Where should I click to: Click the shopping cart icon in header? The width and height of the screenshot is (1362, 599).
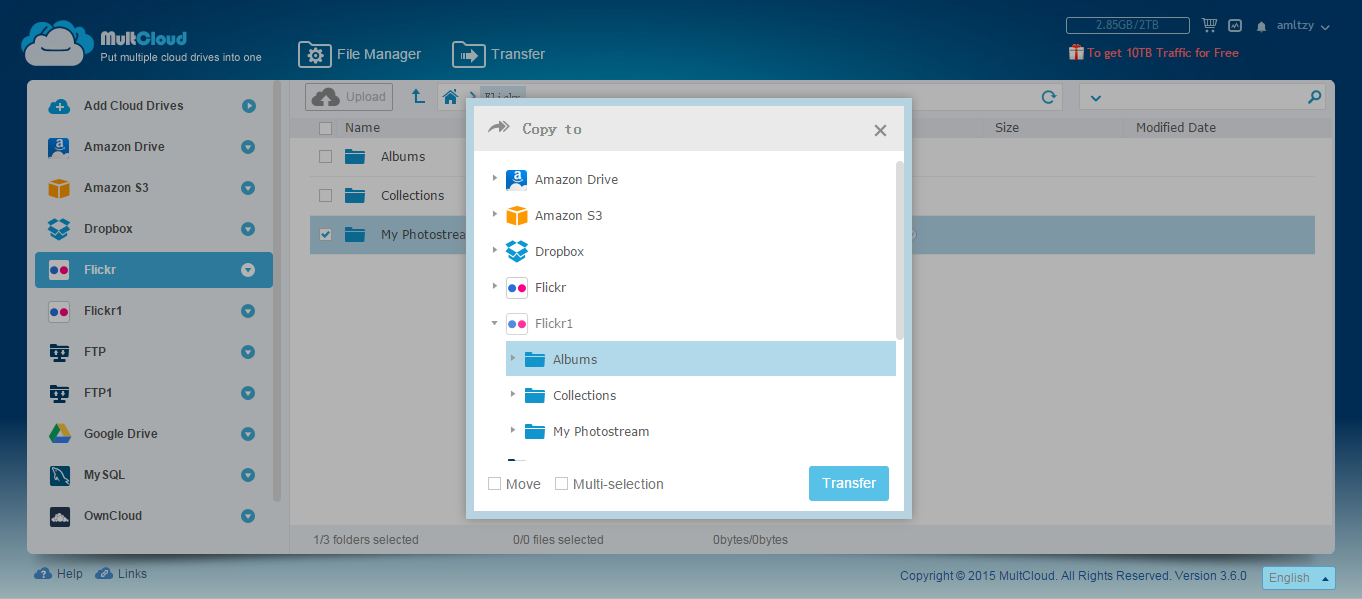pos(1210,26)
